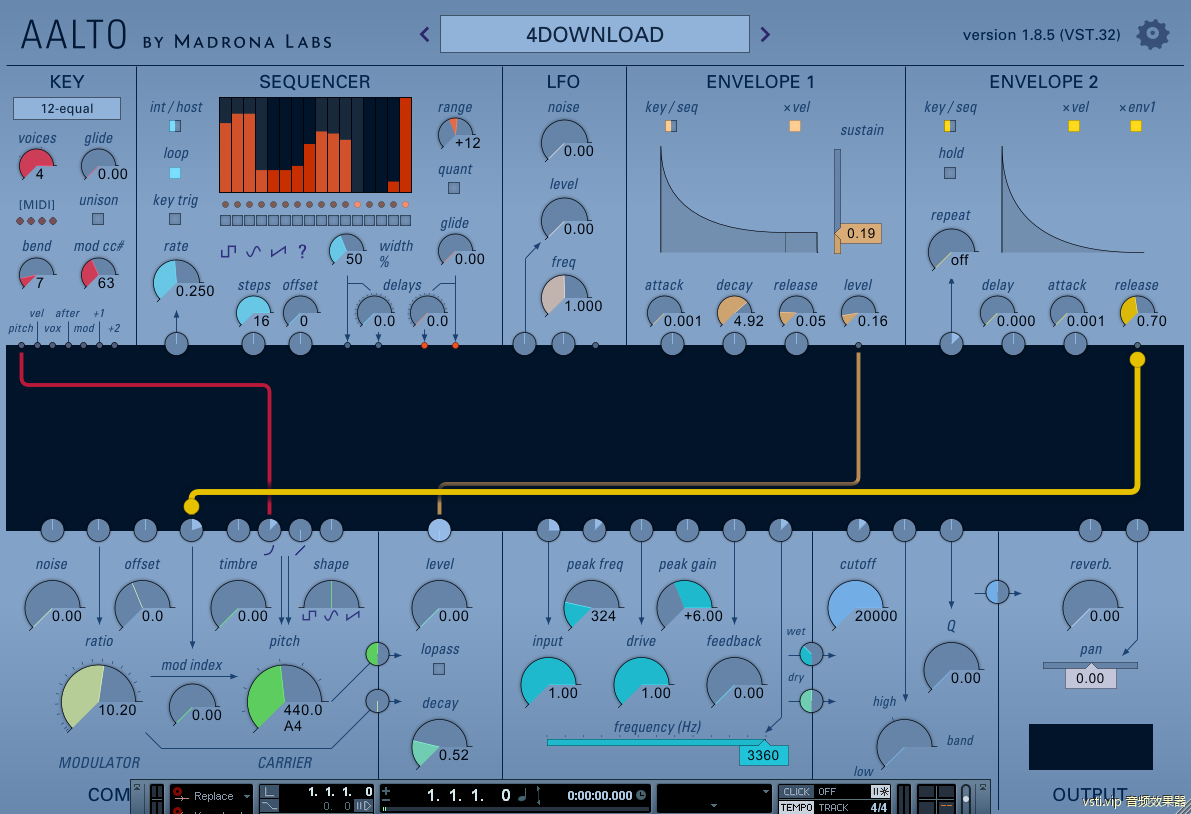The width and height of the screenshot is (1191, 814).
Task: Select the sine wave sequencer preset icon
Action: pyautogui.click(x=254, y=251)
